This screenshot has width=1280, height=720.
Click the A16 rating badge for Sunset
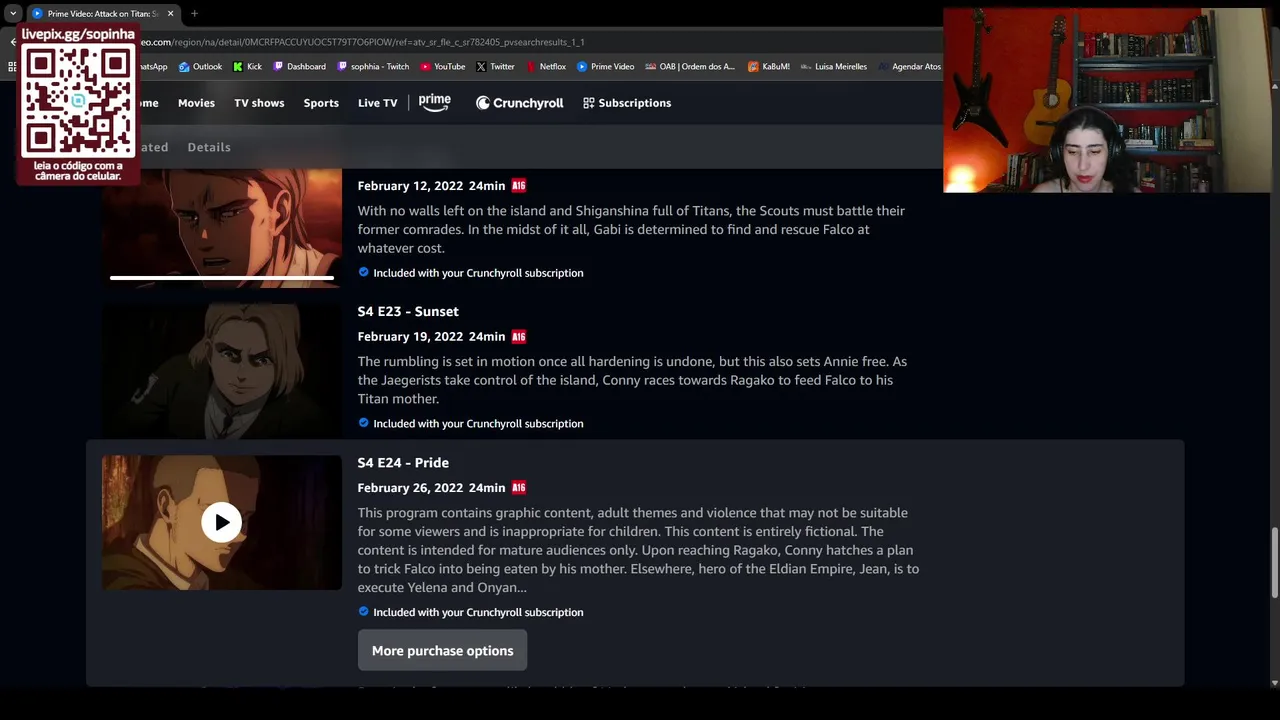pos(518,337)
